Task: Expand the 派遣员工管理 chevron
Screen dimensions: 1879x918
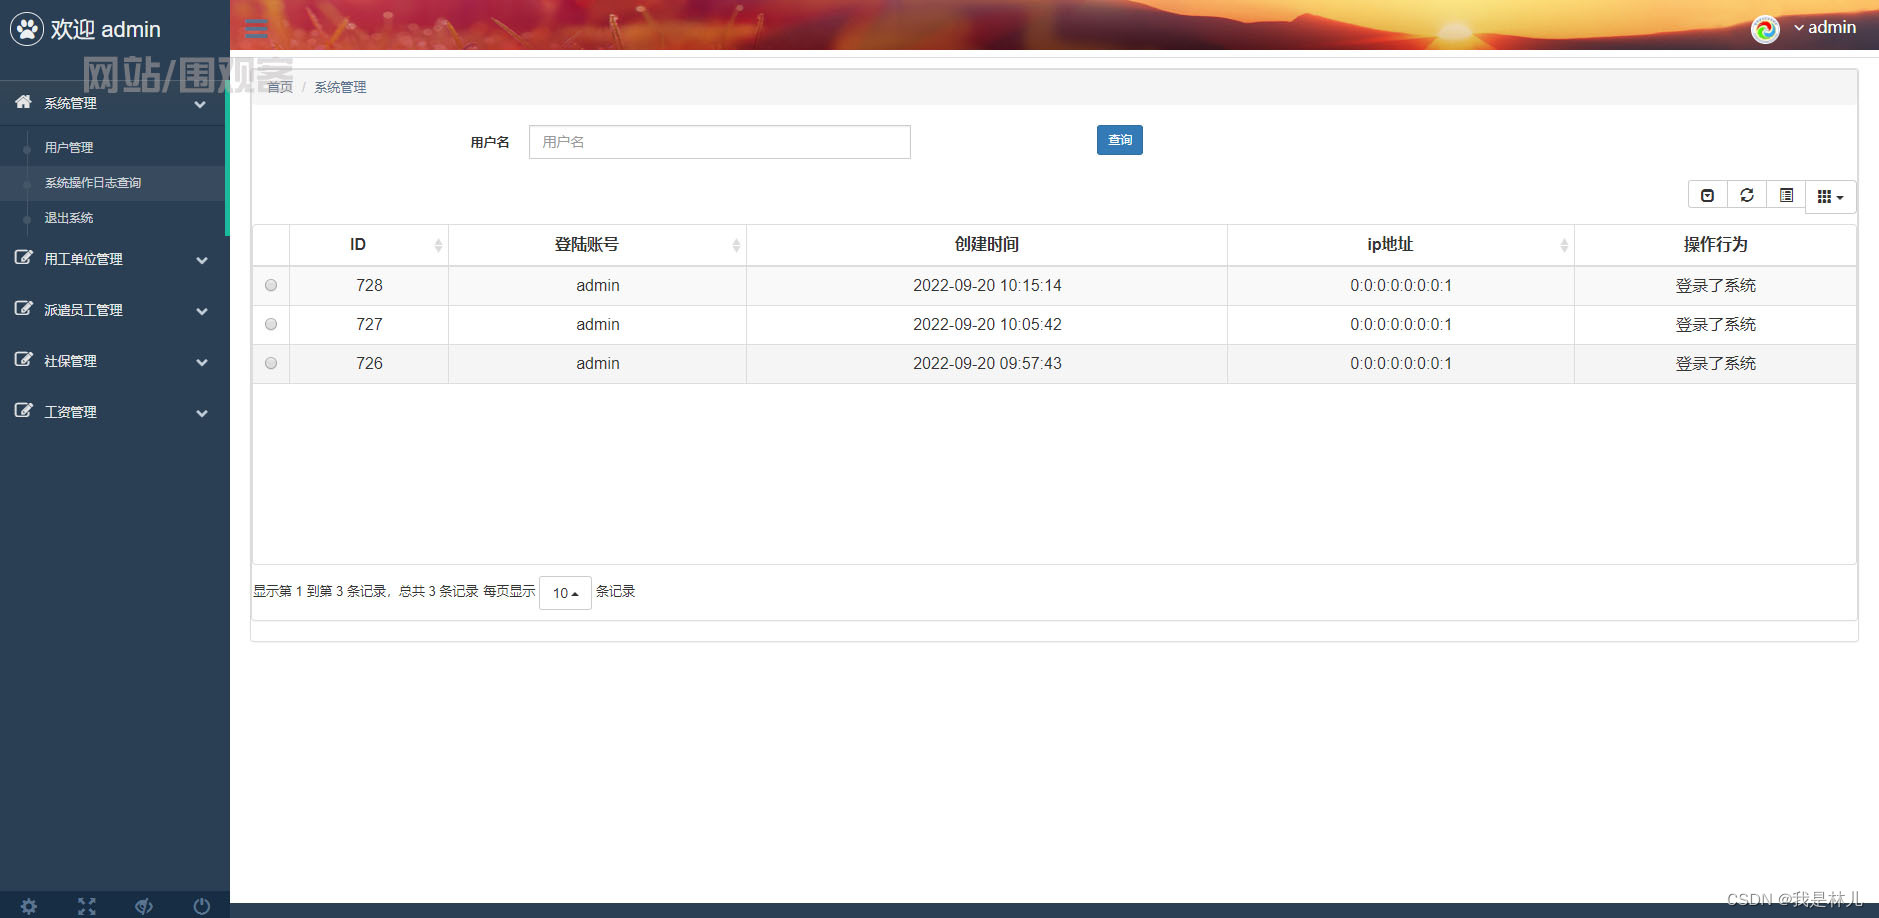Action: click(x=202, y=311)
